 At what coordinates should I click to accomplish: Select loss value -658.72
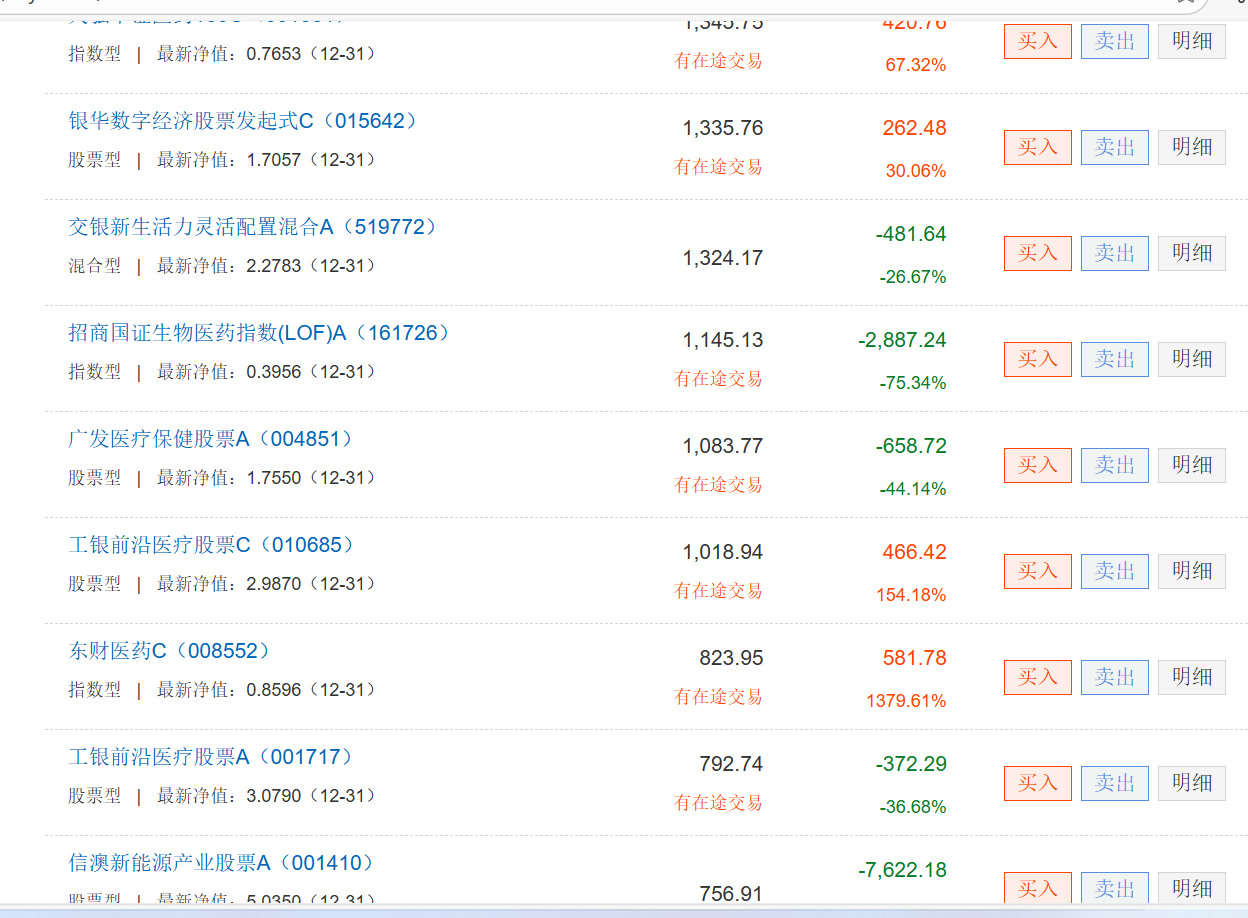point(911,446)
